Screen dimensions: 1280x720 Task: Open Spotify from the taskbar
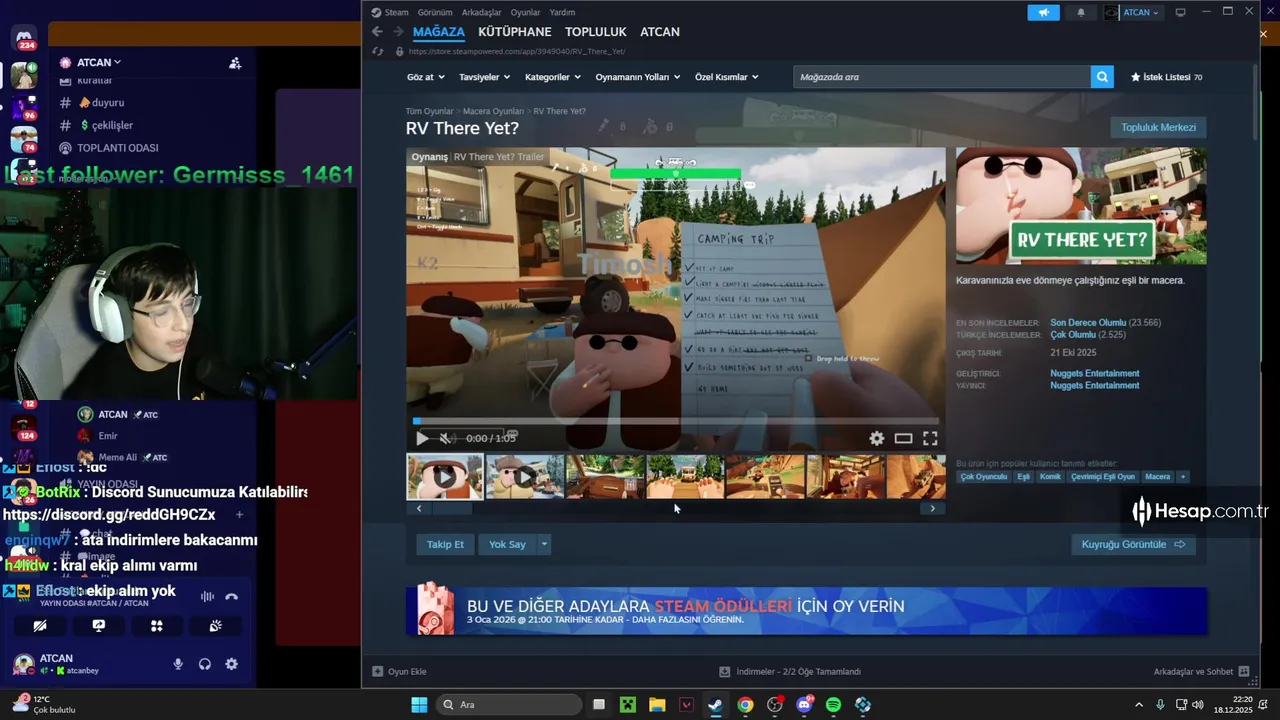coord(833,704)
